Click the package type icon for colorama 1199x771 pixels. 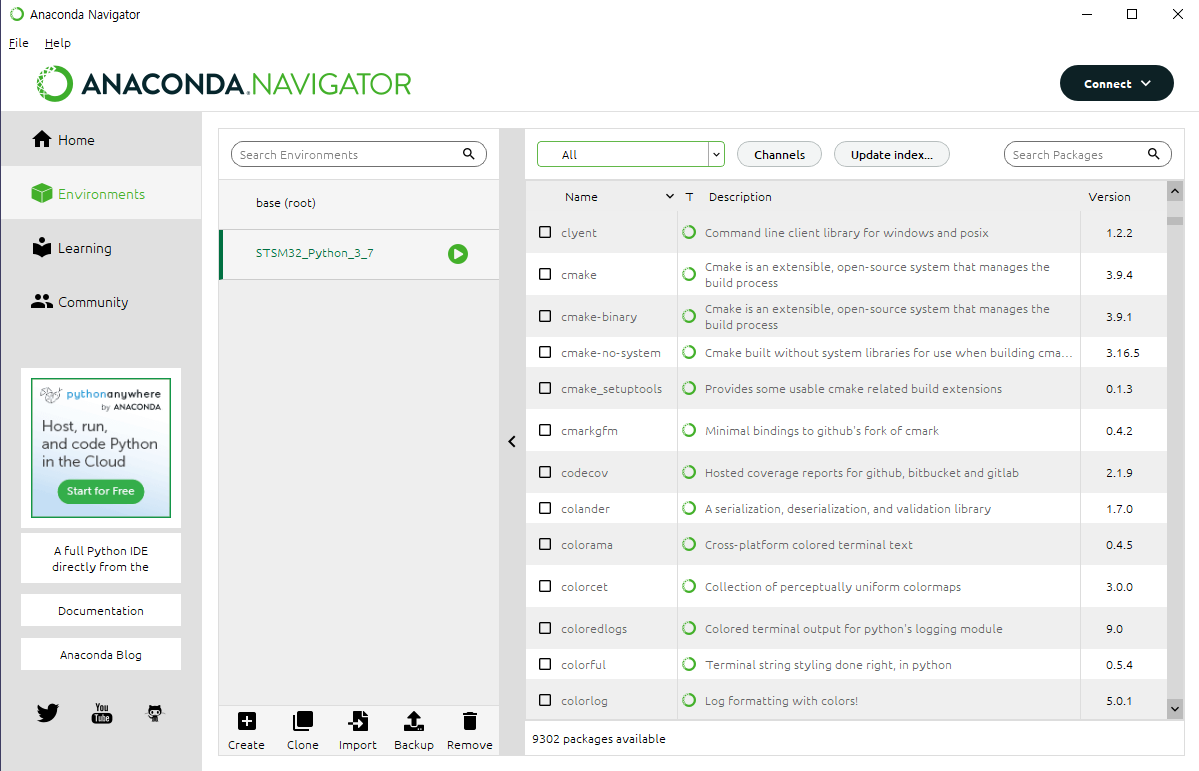(689, 544)
